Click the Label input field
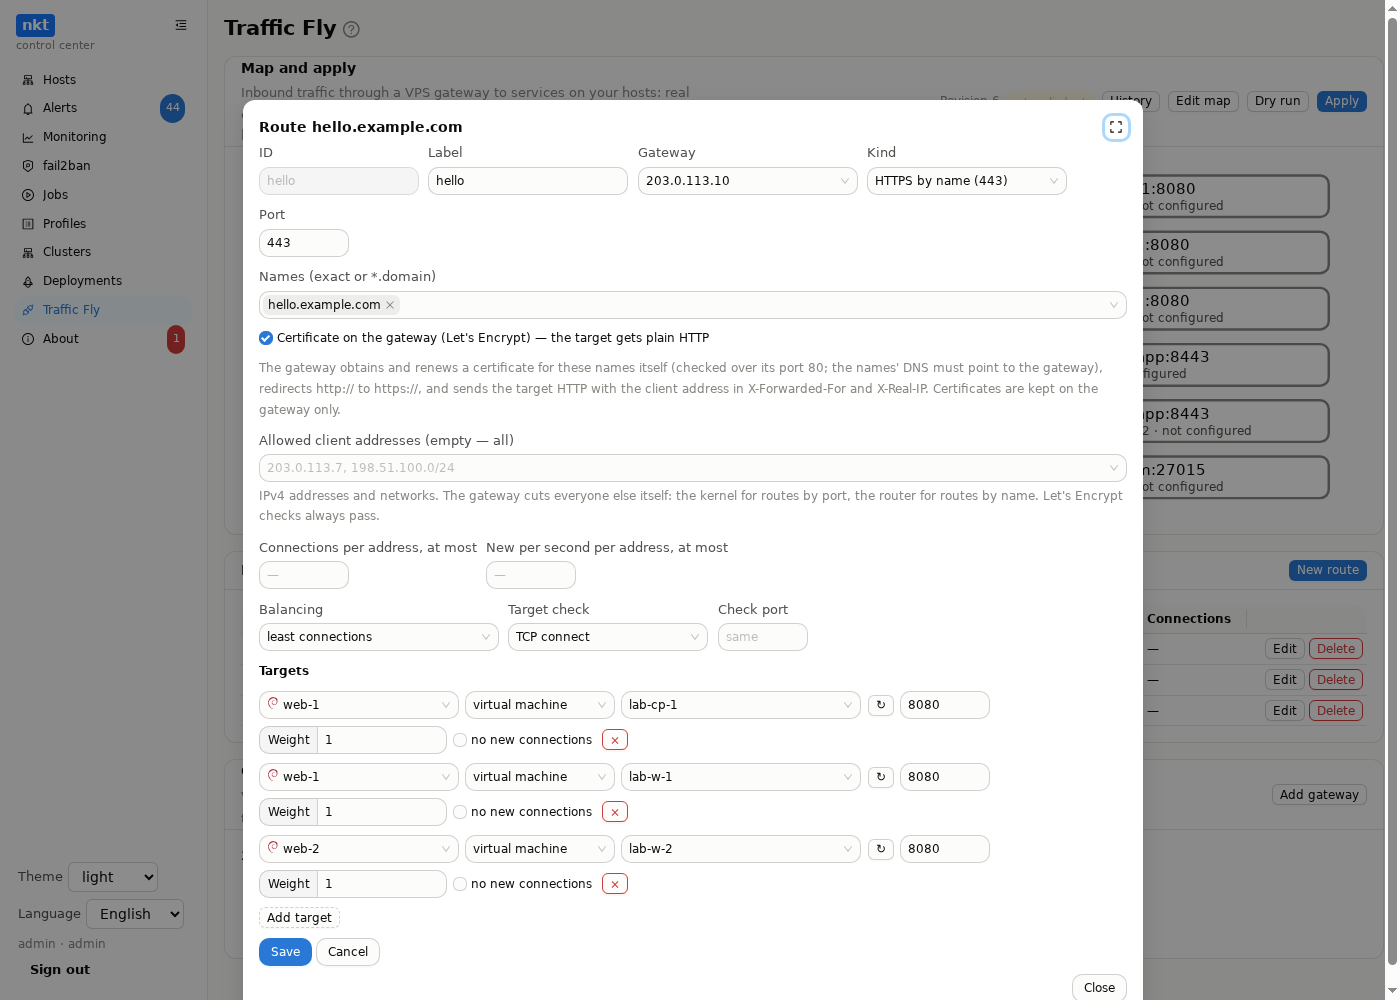The image size is (1400, 1000). pos(528,181)
